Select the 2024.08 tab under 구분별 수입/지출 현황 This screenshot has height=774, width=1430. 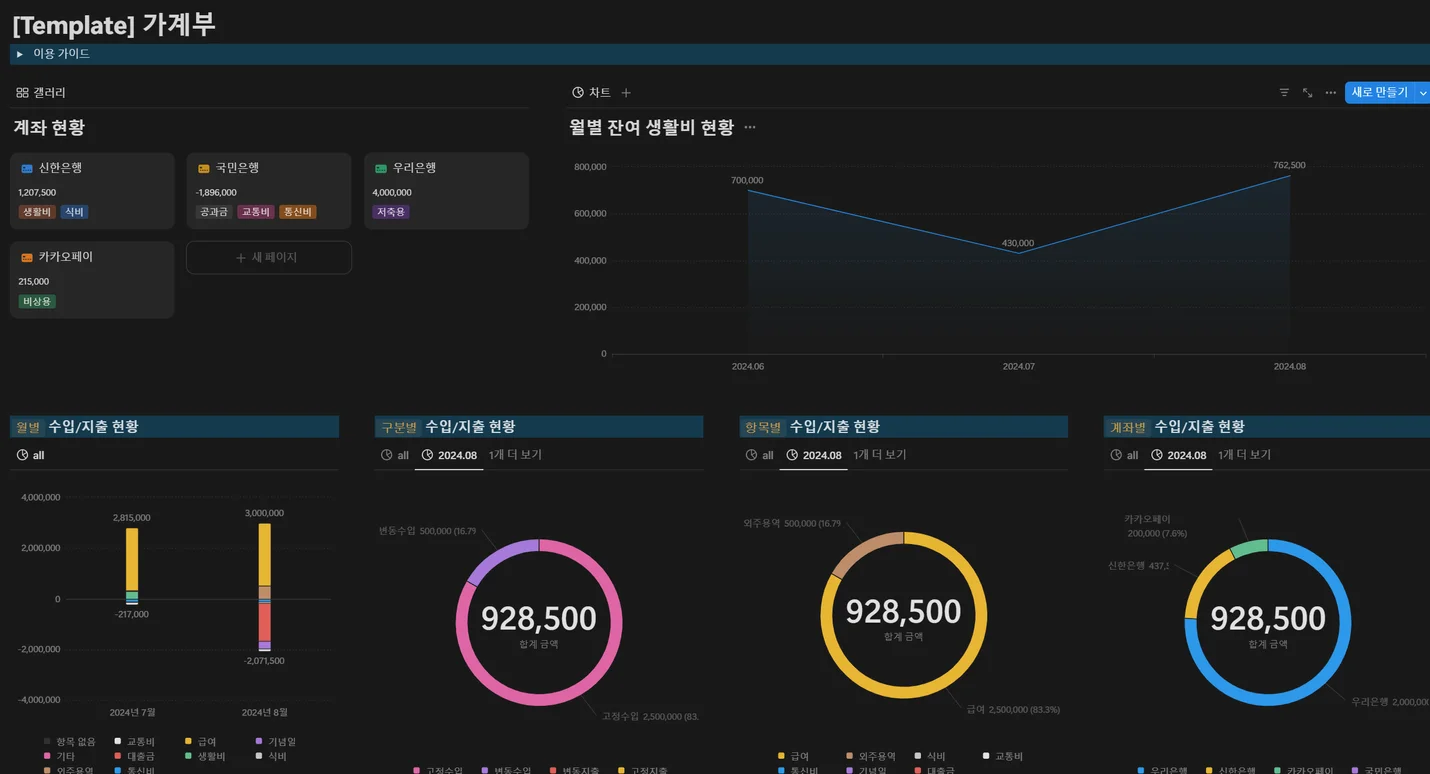[x=449, y=455]
